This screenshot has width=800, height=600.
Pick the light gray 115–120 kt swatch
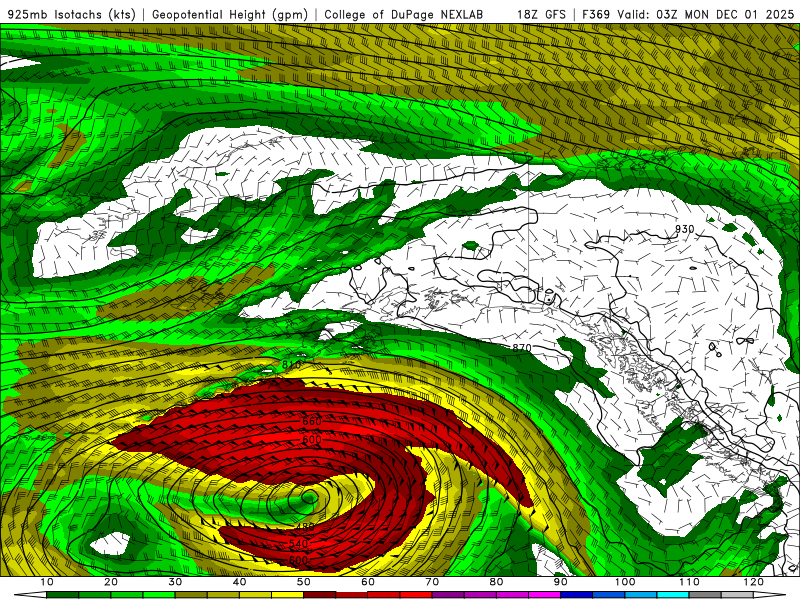pyautogui.click(x=737, y=595)
